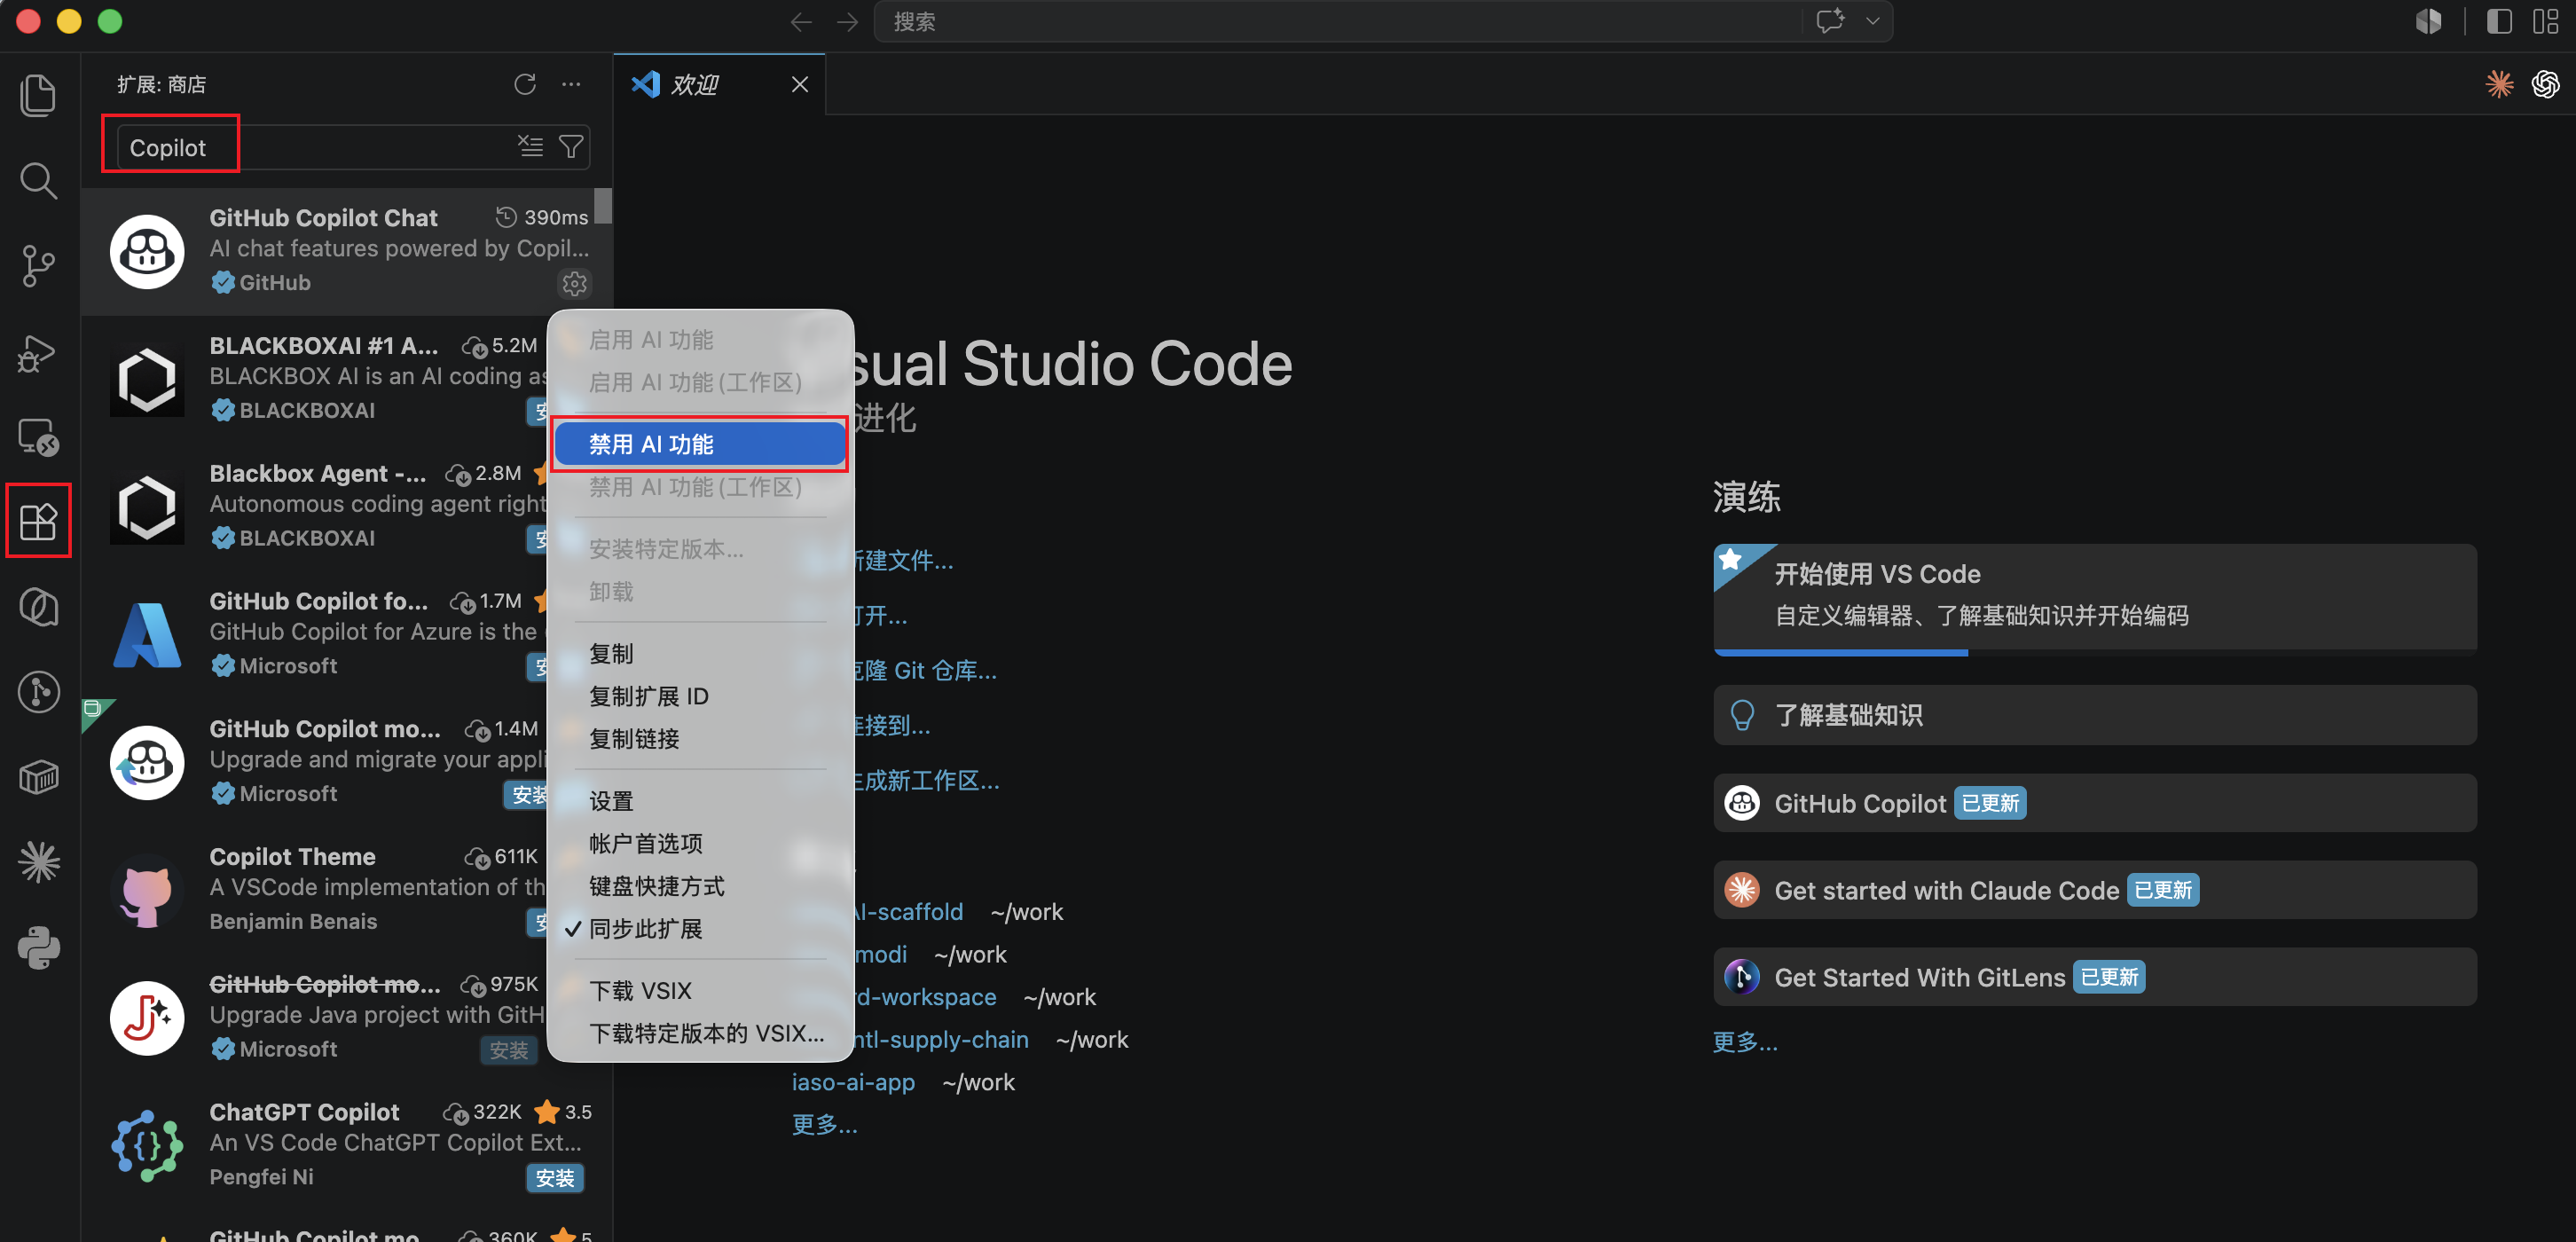The width and height of the screenshot is (2576, 1242).
Task: Refresh the extensions marketplace list
Action: tap(525, 84)
